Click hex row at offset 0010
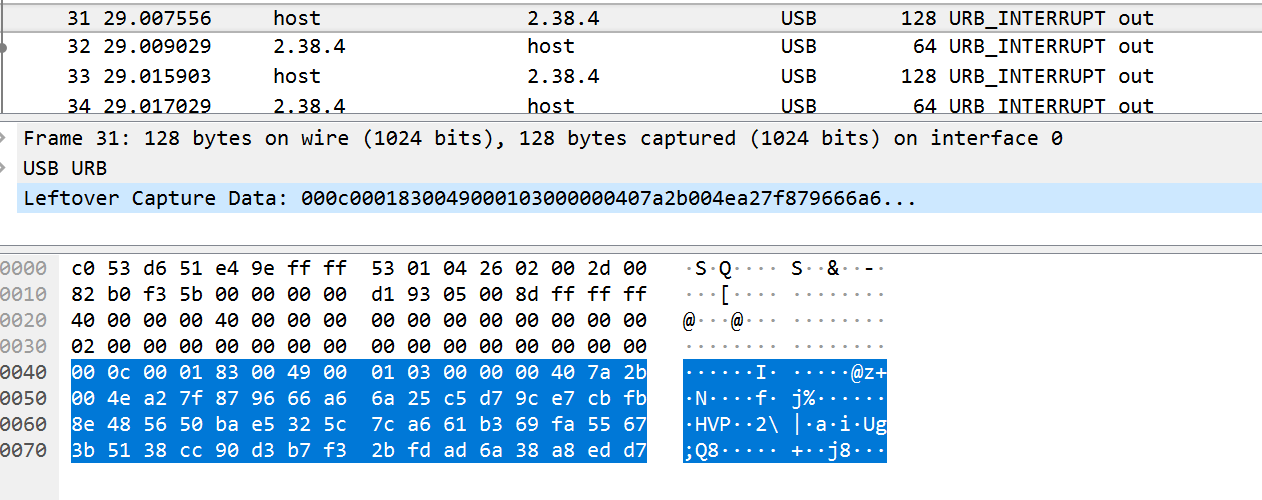Image resolution: width=1262 pixels, height=500 pixels. click(359, 295)
